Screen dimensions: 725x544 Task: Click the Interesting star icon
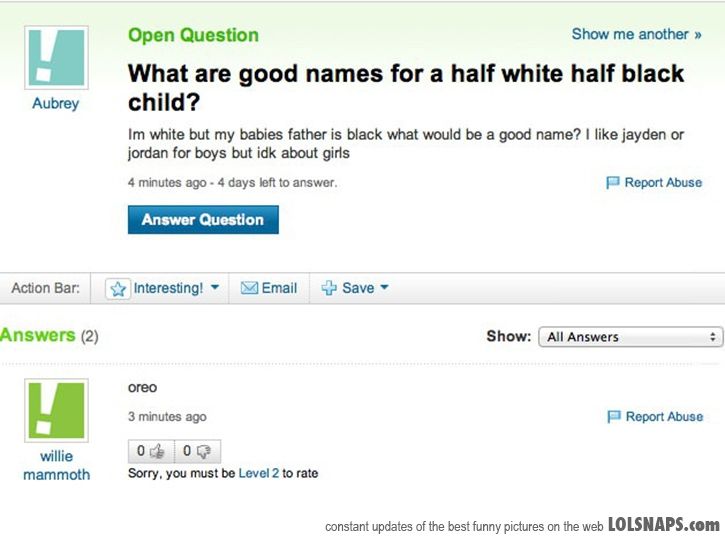pos(118,289)
